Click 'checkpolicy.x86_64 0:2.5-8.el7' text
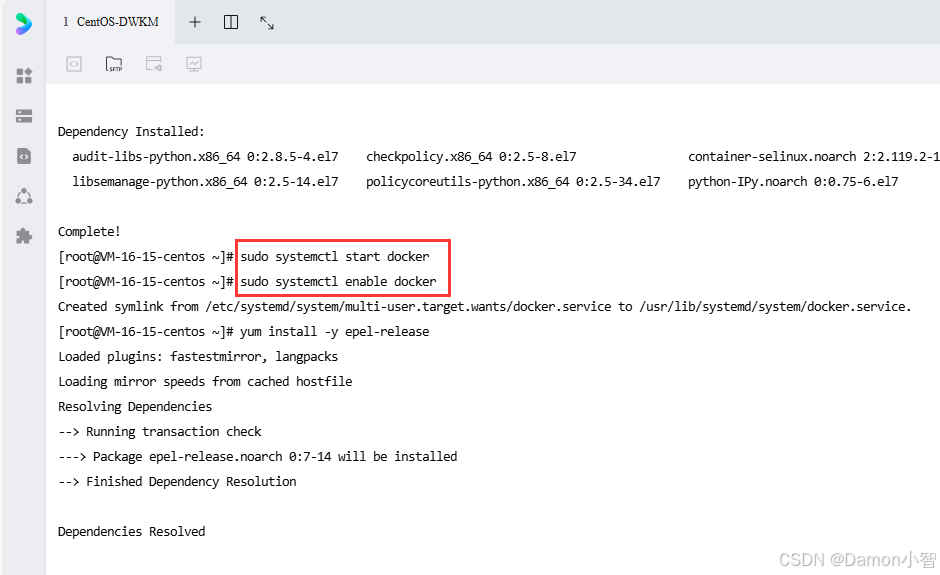 [471, 156]
